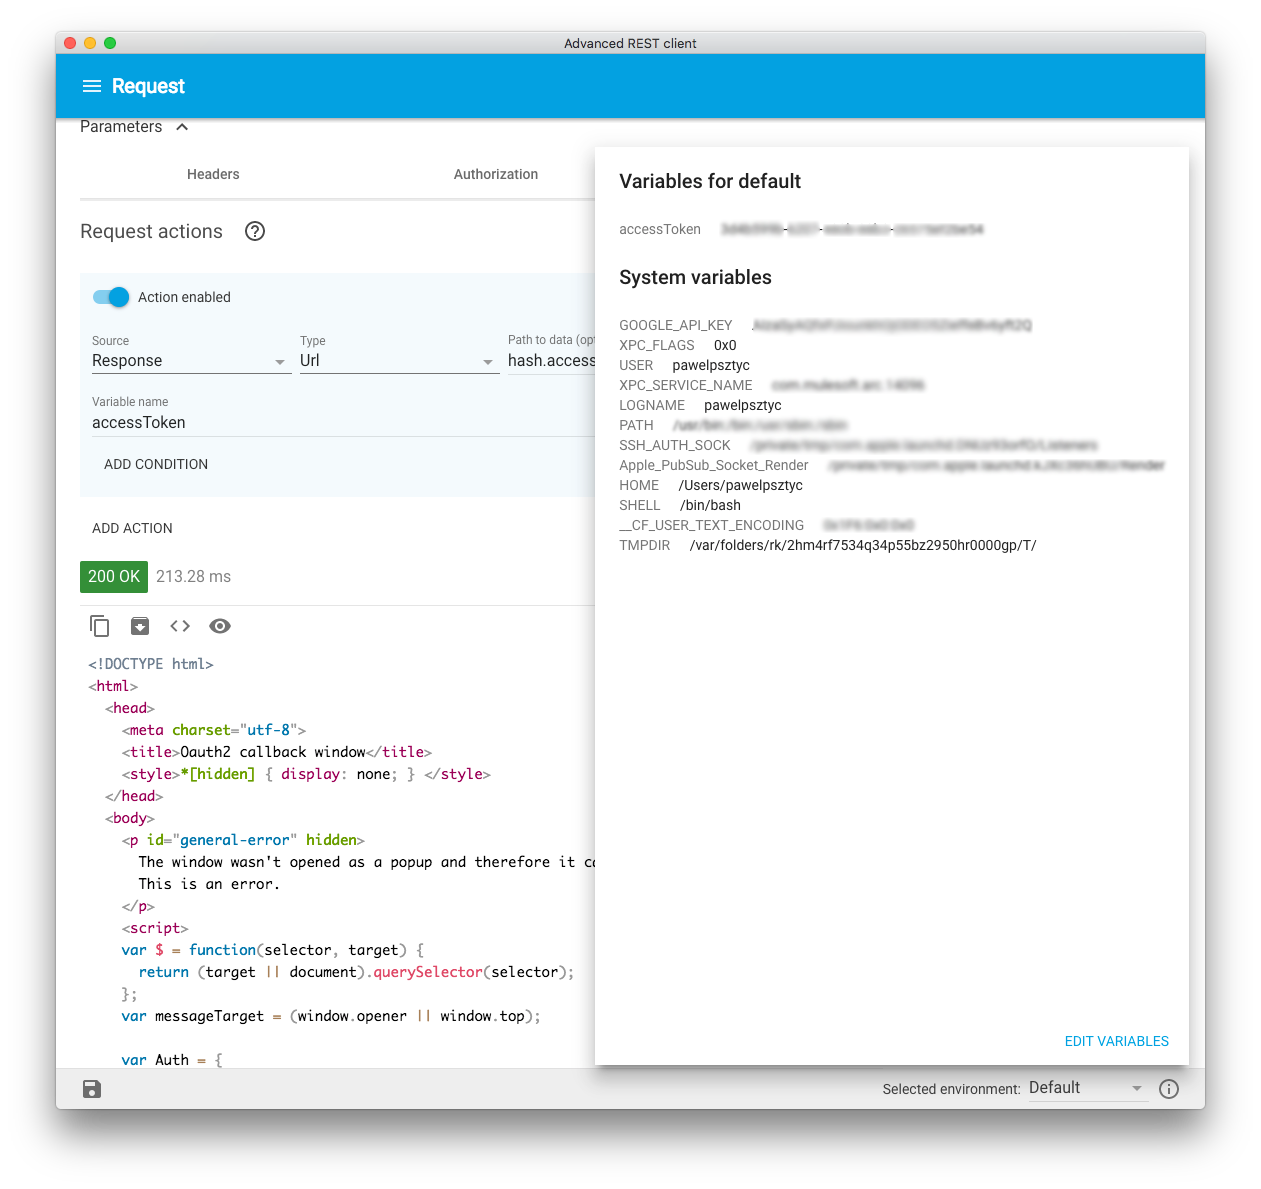Click the System variables heading
The width and height of the screenshot is (1261, 1189).
(x=695, y=277)
